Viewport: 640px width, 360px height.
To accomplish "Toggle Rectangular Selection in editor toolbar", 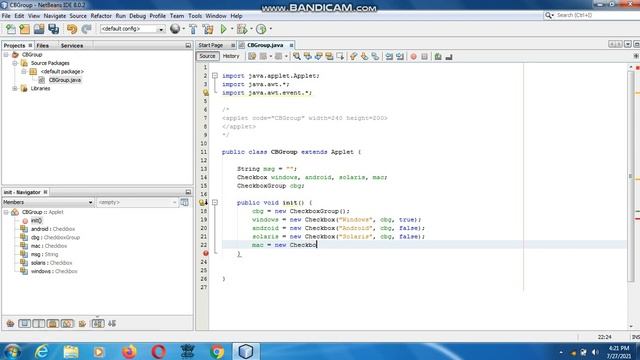I will click(x=340, y=56).
